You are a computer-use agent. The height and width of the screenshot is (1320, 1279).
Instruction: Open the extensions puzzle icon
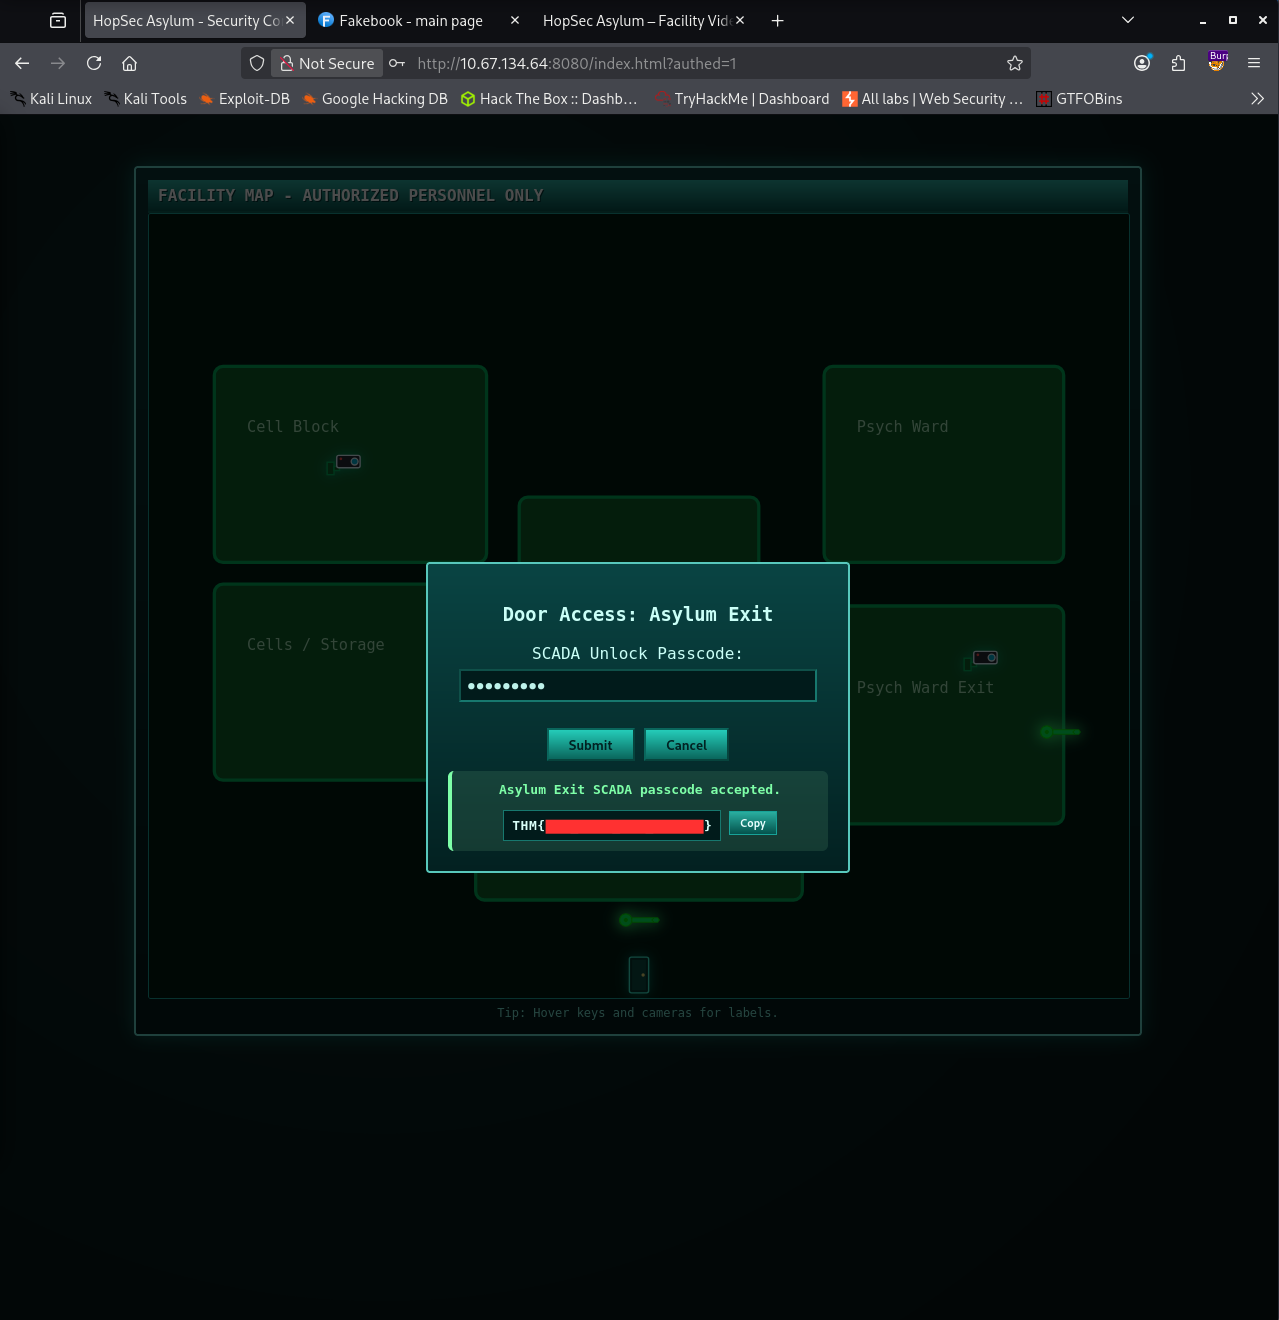(1178, 63)
